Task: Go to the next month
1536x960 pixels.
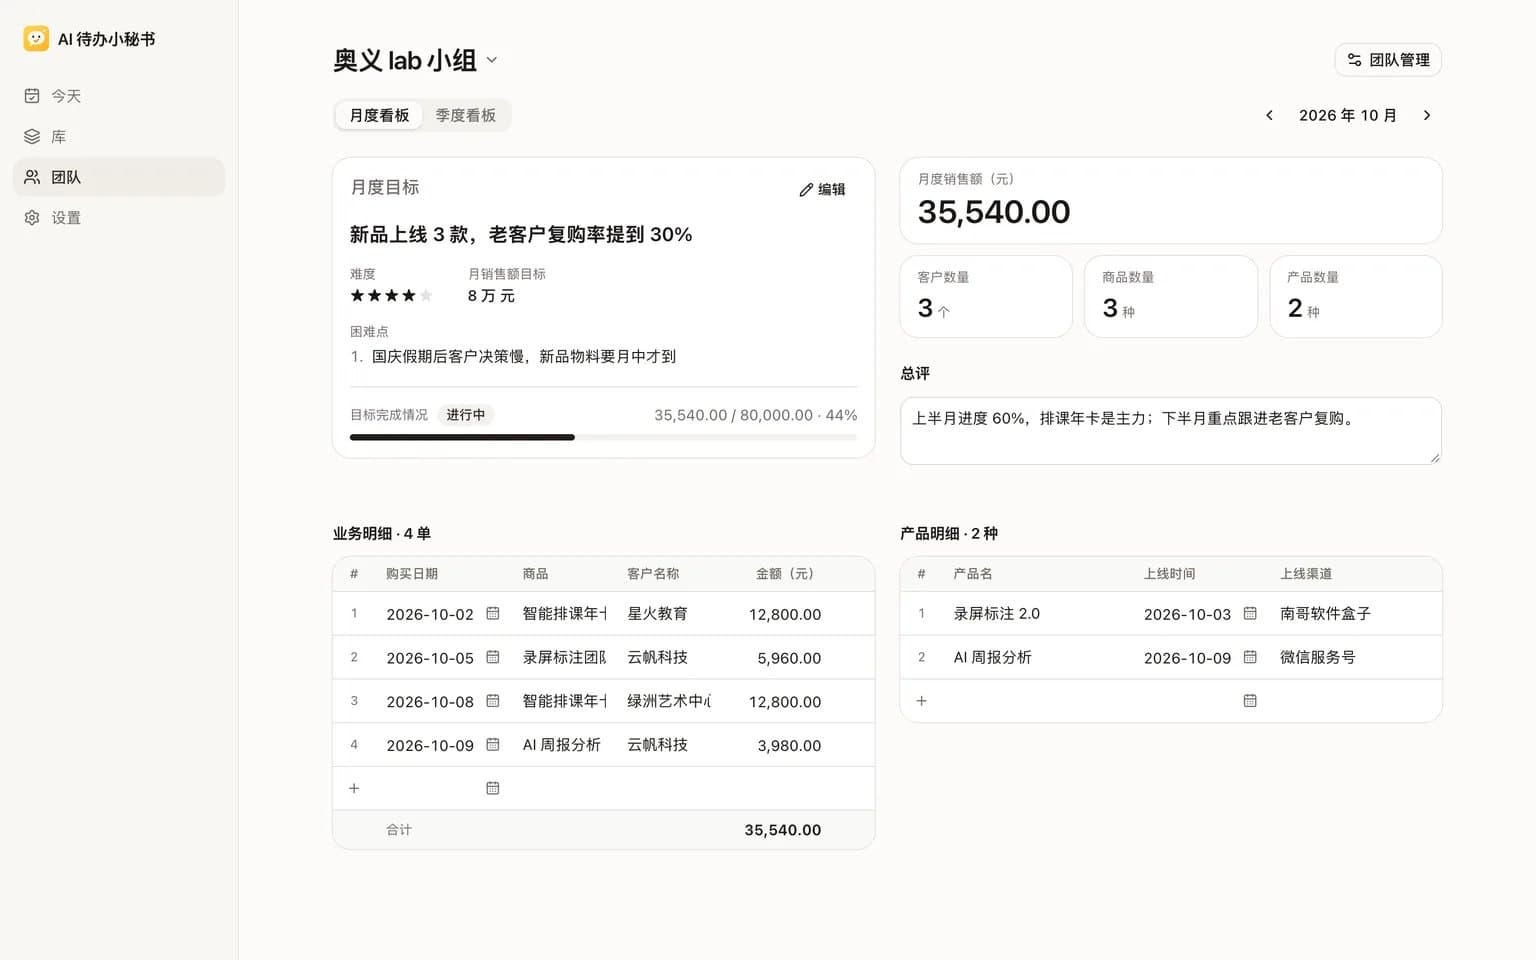Action: [1427, 115]
